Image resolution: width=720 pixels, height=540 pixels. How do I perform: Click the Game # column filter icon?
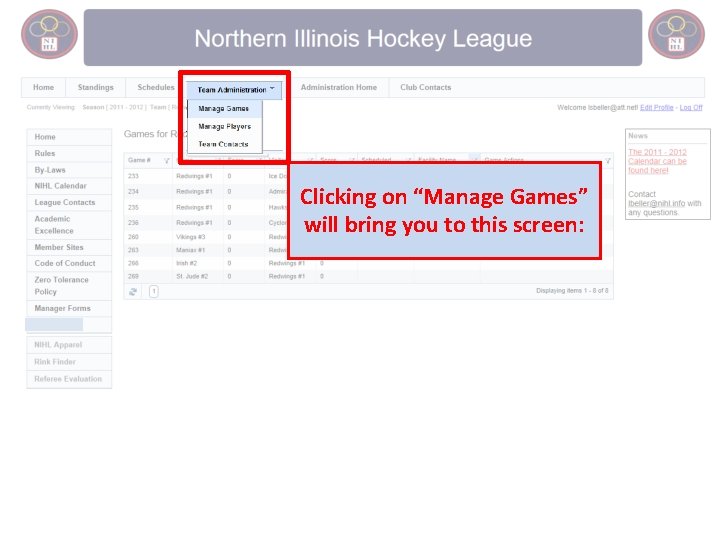pos(166,160)
